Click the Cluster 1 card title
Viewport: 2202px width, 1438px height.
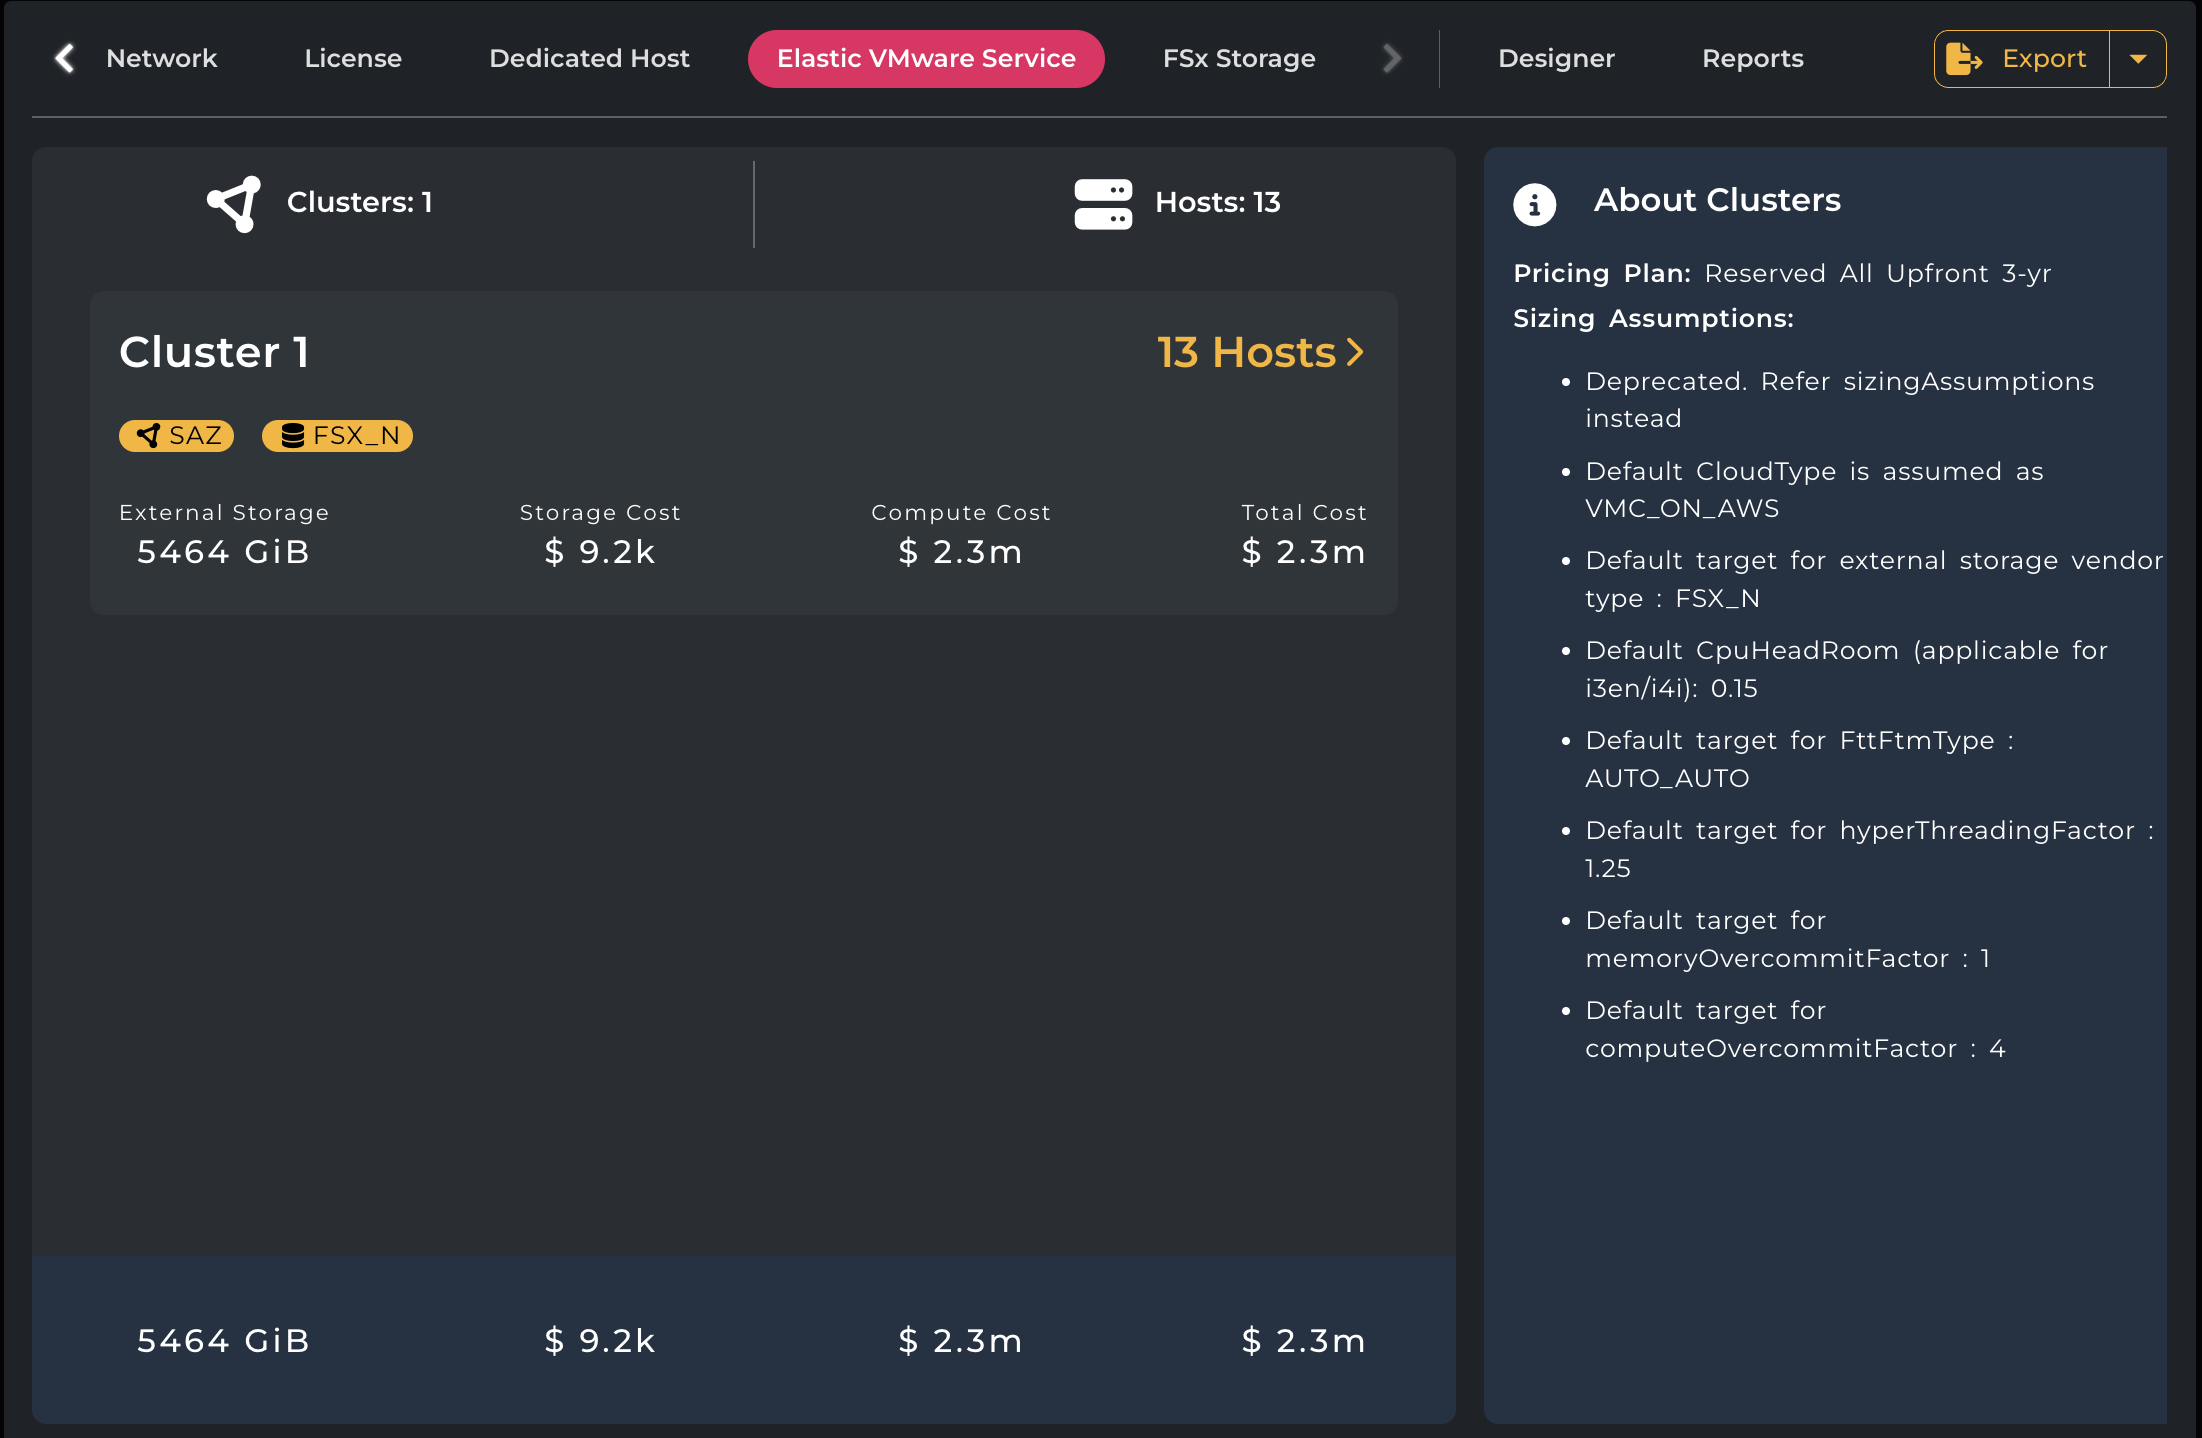[214, 352]
